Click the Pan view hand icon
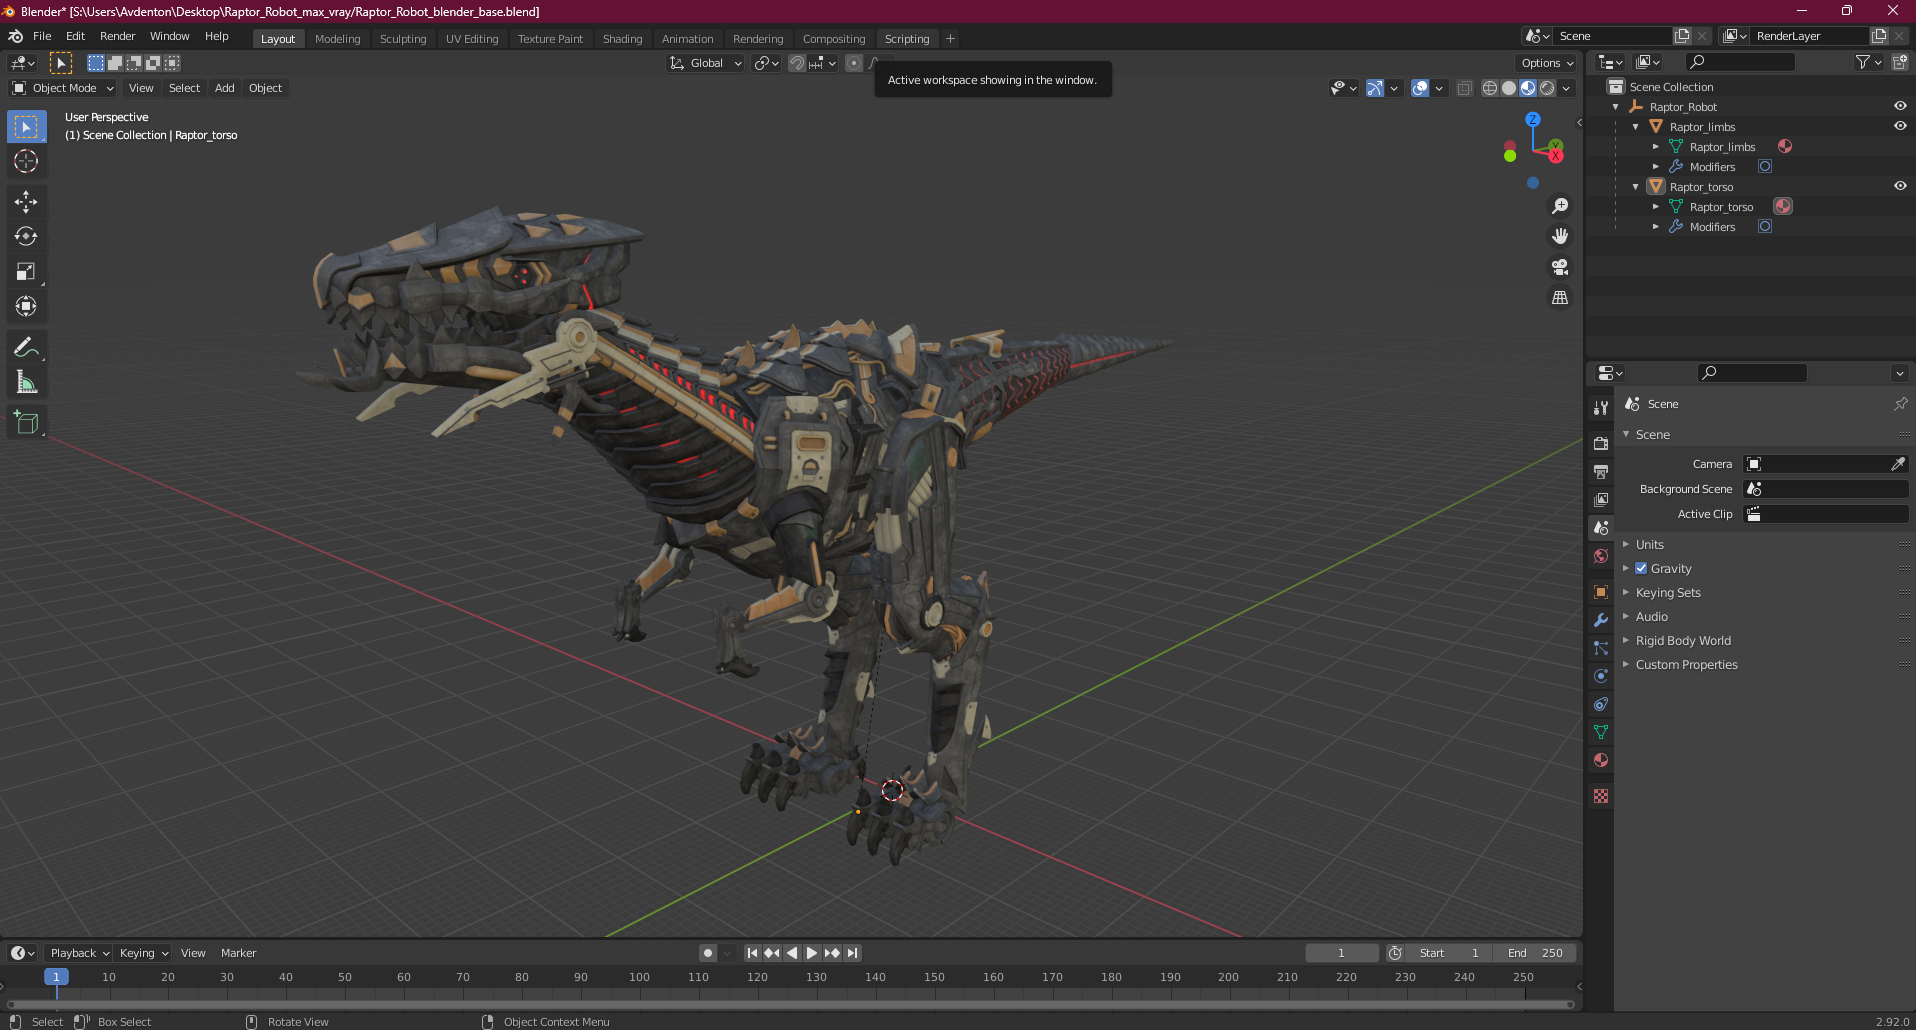This screenshot has height=1030, width=1916. point(1560,237)
